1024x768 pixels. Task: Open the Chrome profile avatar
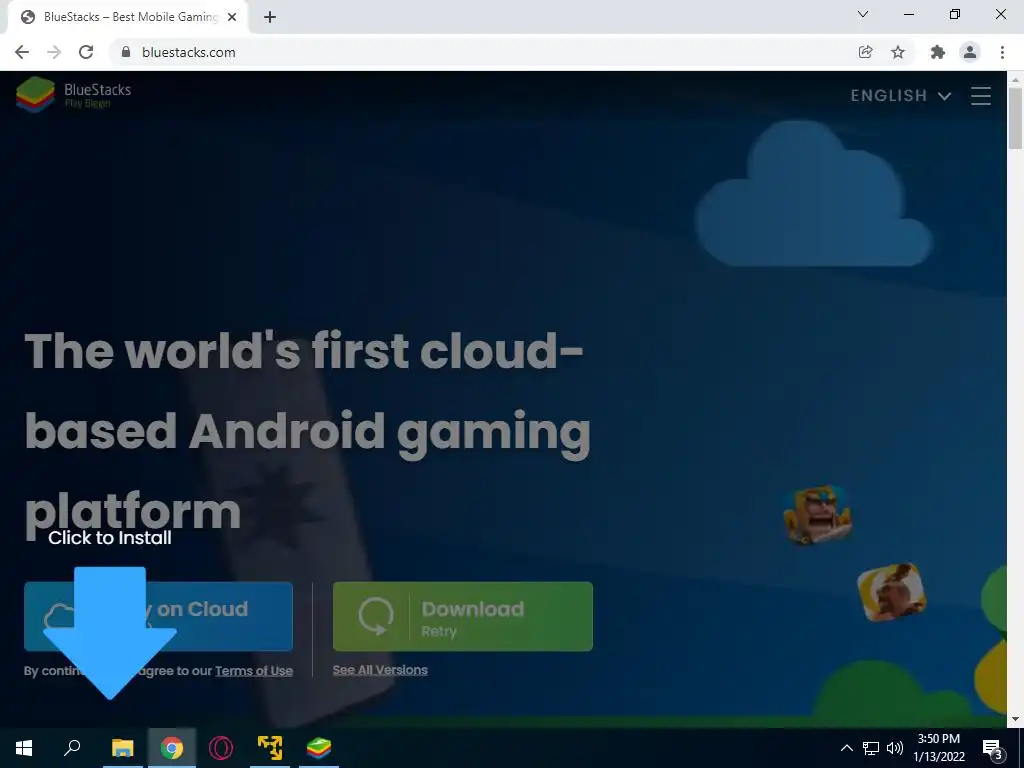970,52
